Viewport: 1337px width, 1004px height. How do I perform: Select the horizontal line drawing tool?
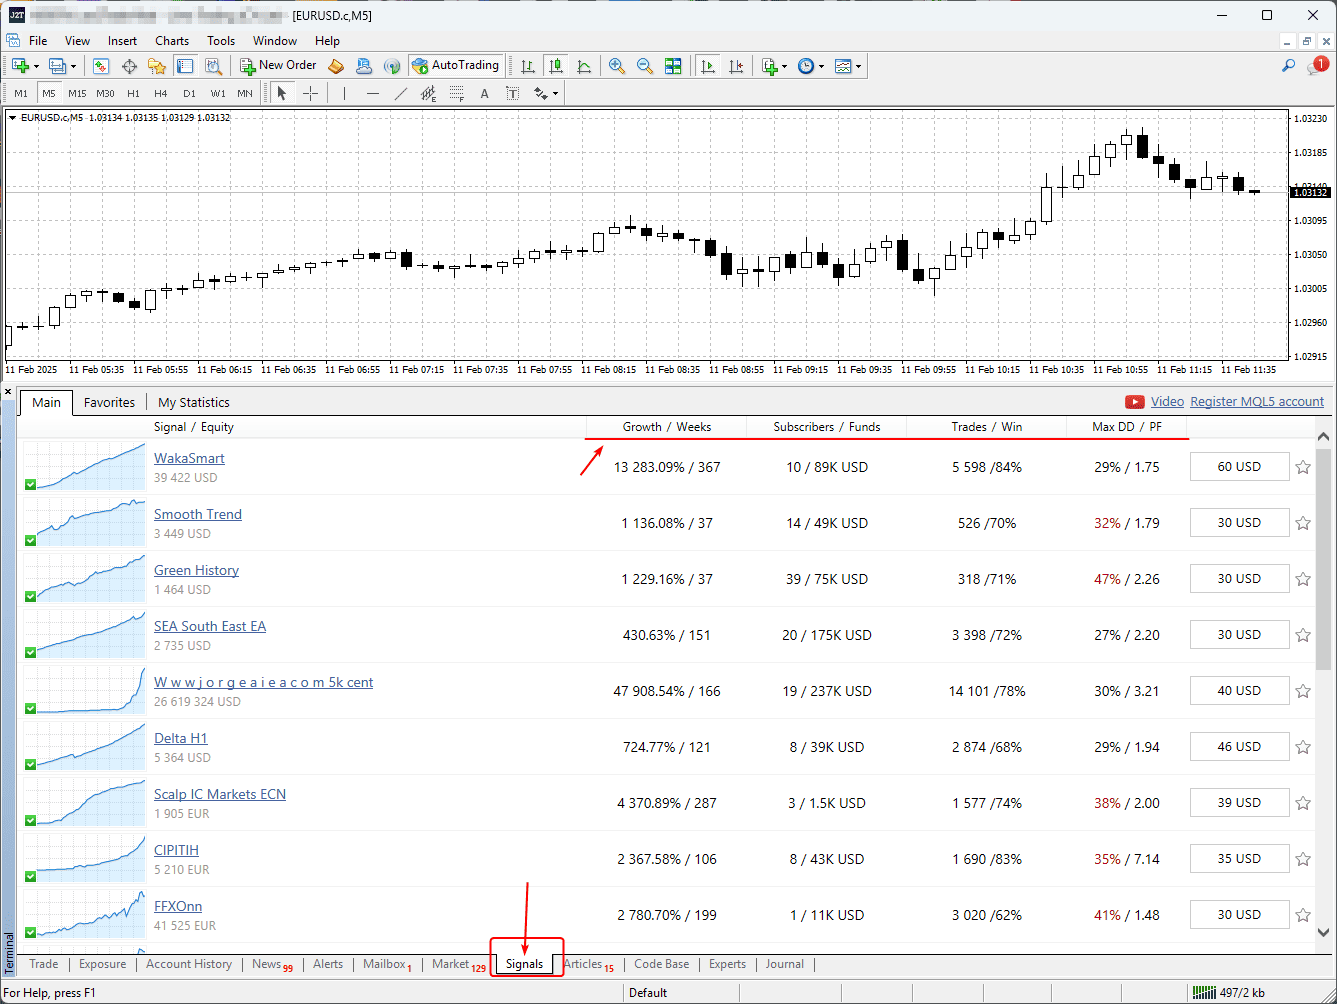pyautogui.click(x=373, y=93)
